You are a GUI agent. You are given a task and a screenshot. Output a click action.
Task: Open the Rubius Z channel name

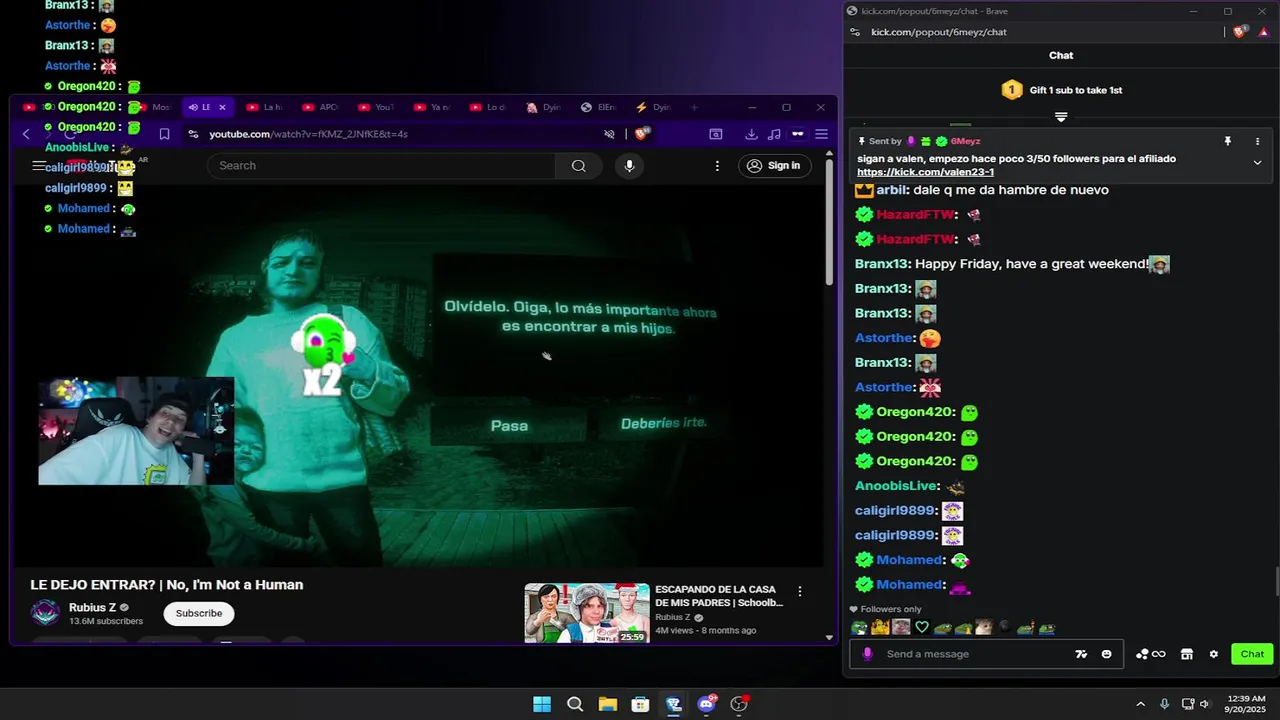click(x=93, y=607)
